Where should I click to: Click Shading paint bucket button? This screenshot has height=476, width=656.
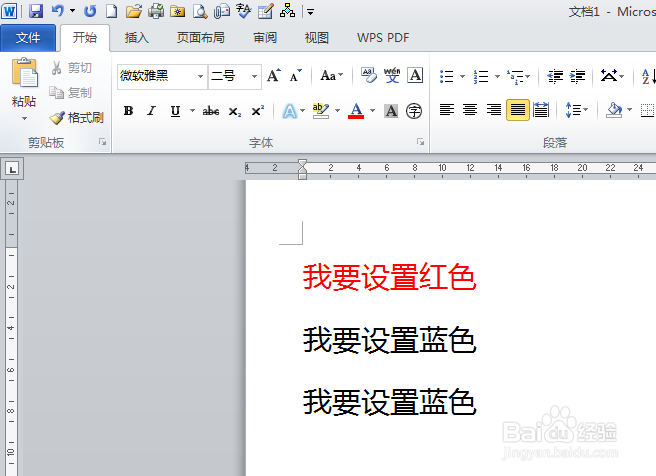tap(614, 110)
